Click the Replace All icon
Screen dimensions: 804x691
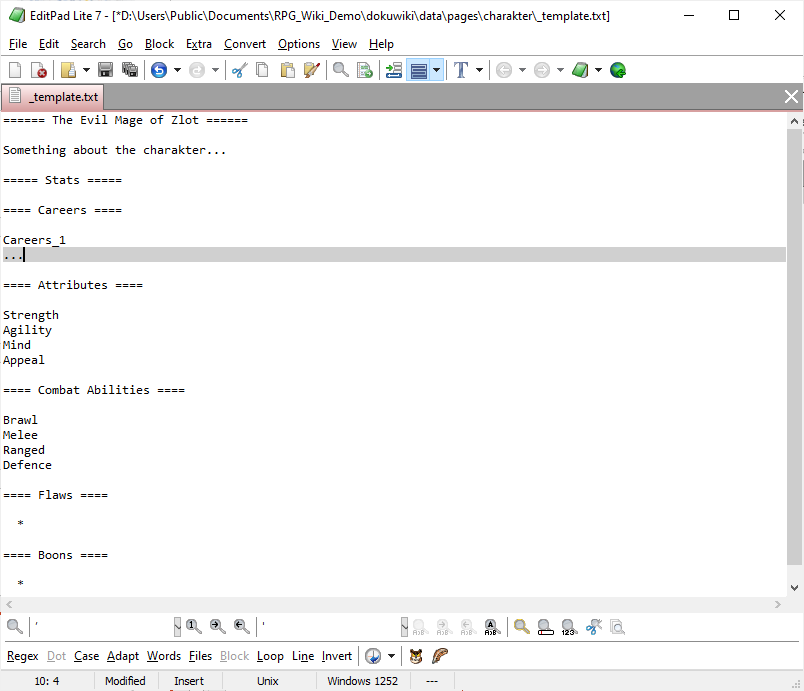pyautogui.click(x=492, y=627)
